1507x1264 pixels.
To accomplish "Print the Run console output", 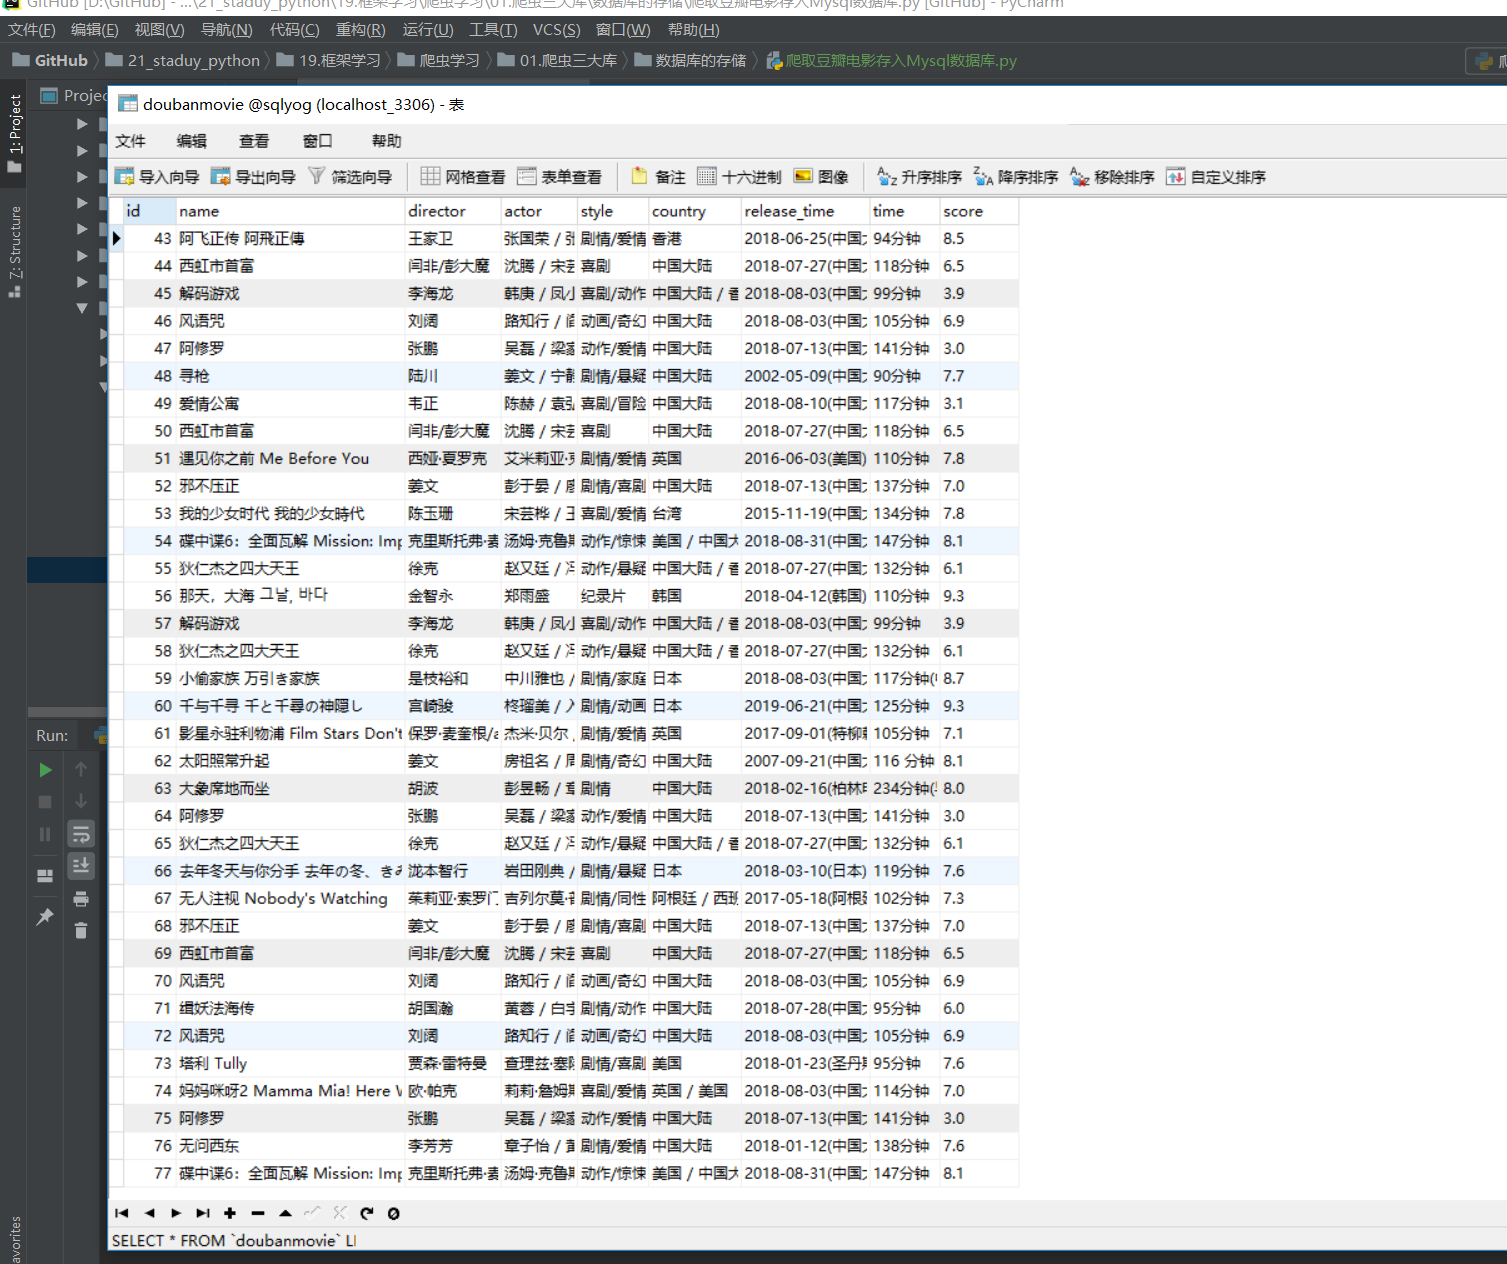I will tap(81, 899).
